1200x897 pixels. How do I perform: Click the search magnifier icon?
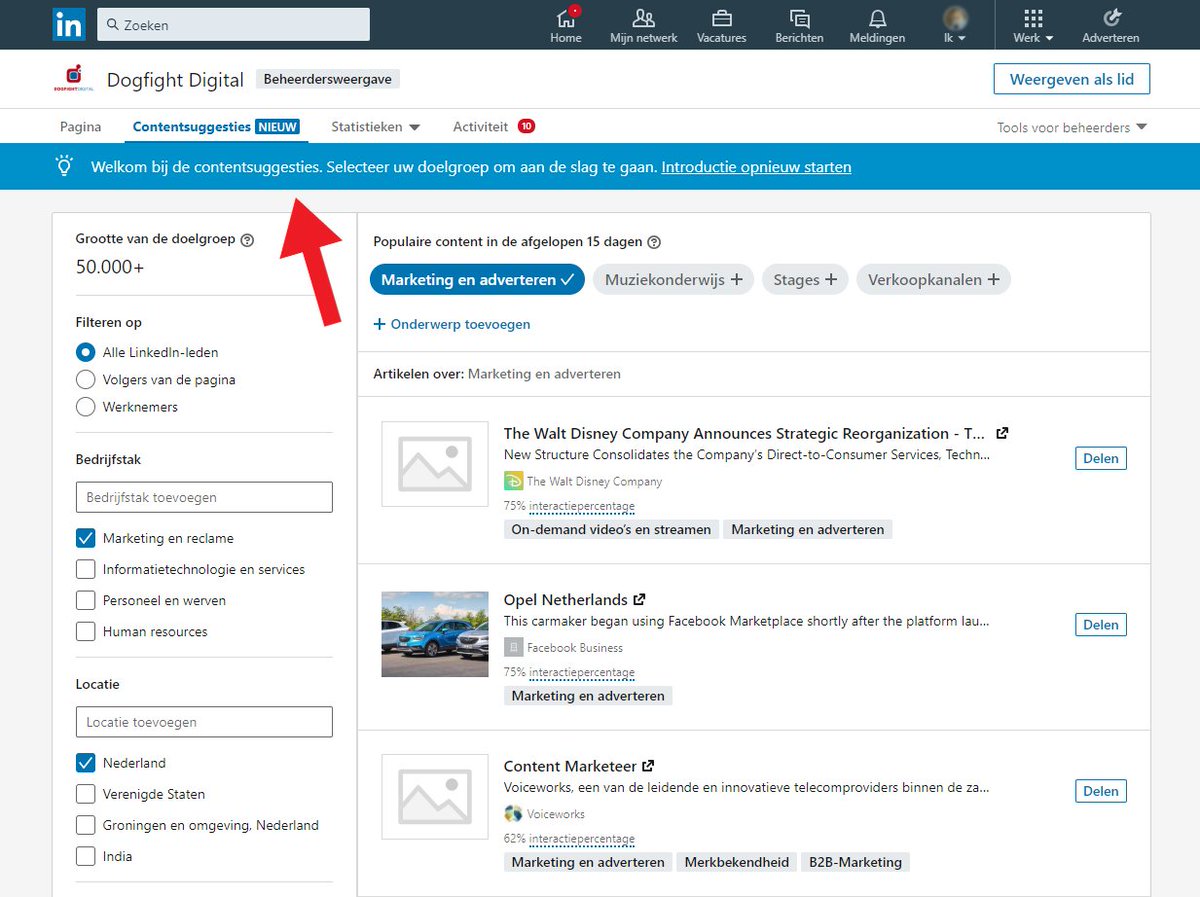[113, 25]
